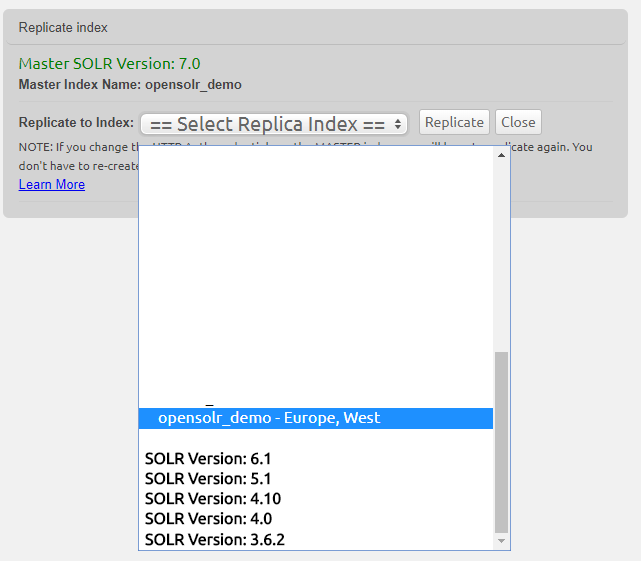Click the dropdown list scroll up arrow
641x561 pixels.
pos(501,155)
